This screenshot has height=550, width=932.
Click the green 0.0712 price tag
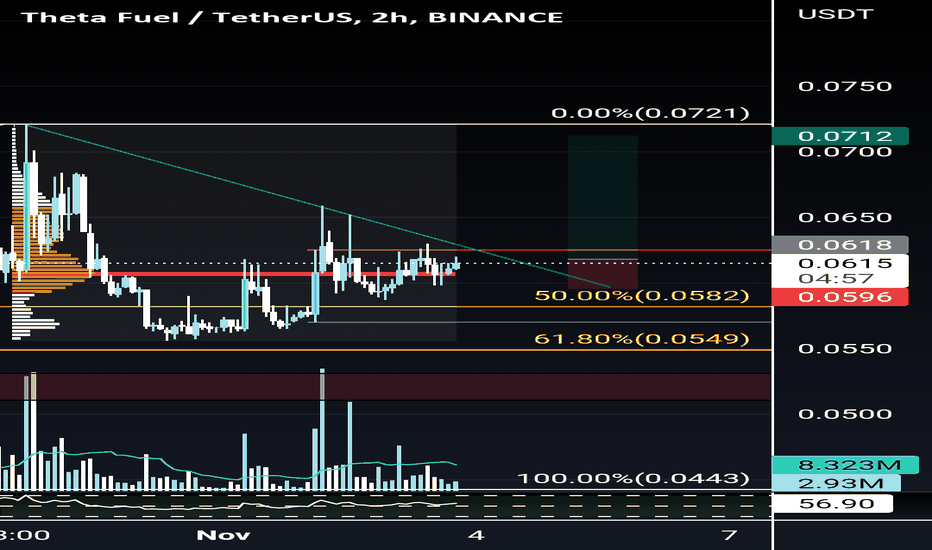pyautogui.click(x=840, y=136)
